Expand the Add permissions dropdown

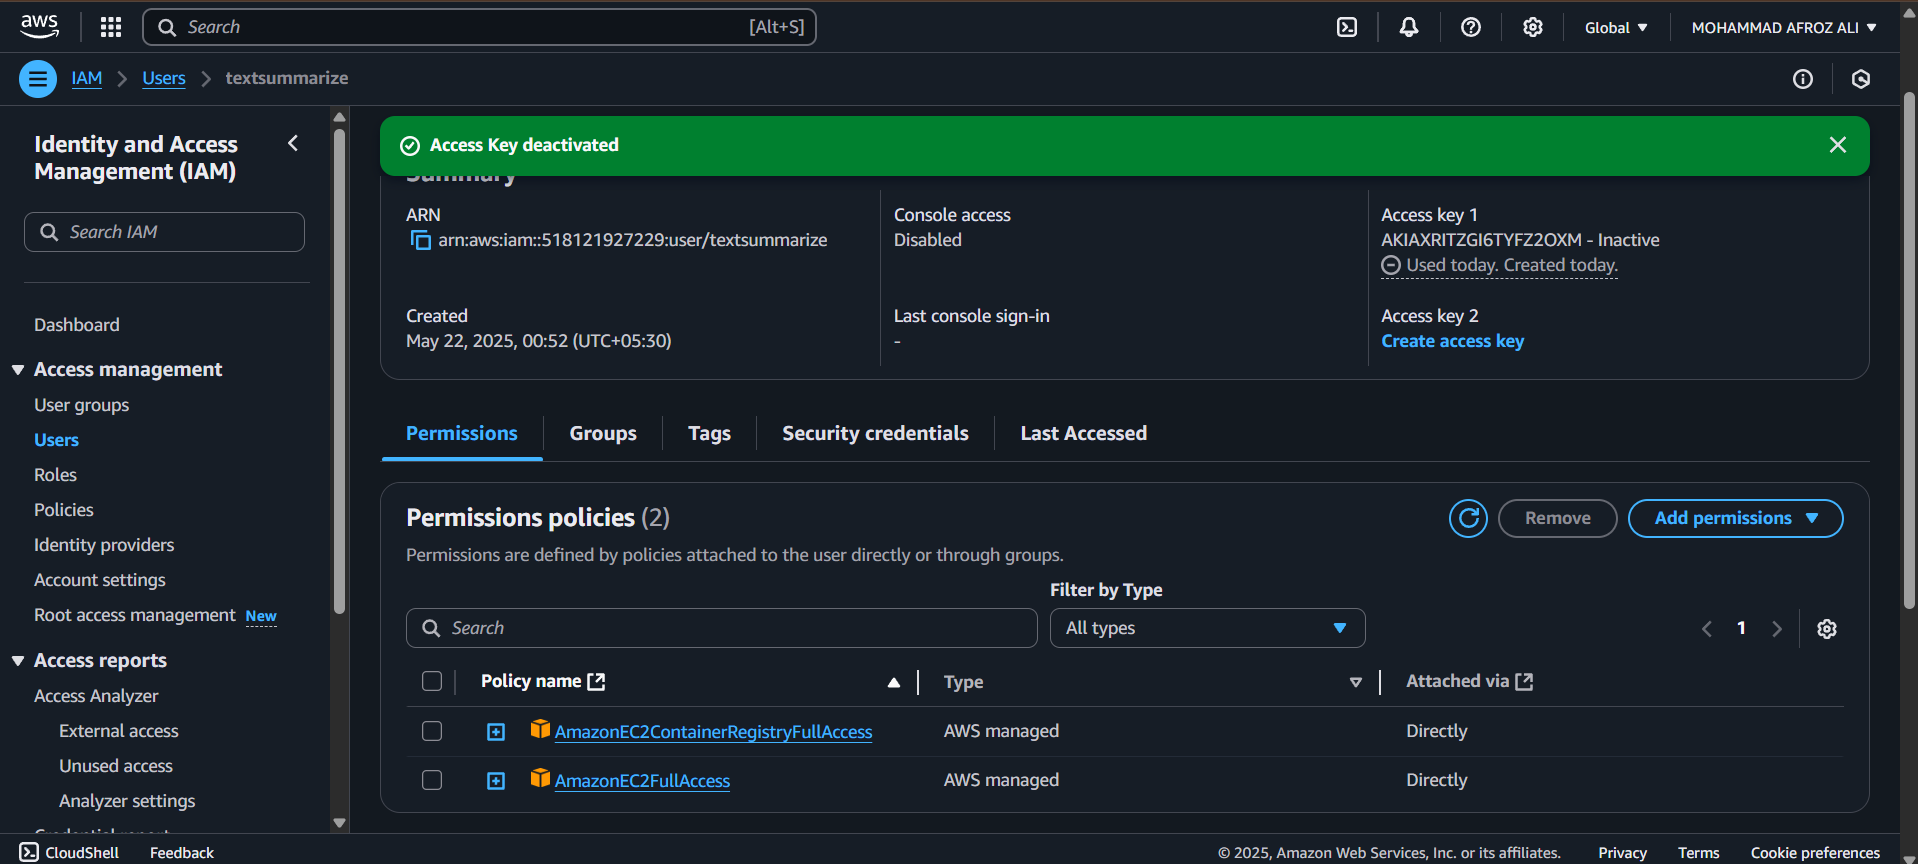pos(1734,518)
